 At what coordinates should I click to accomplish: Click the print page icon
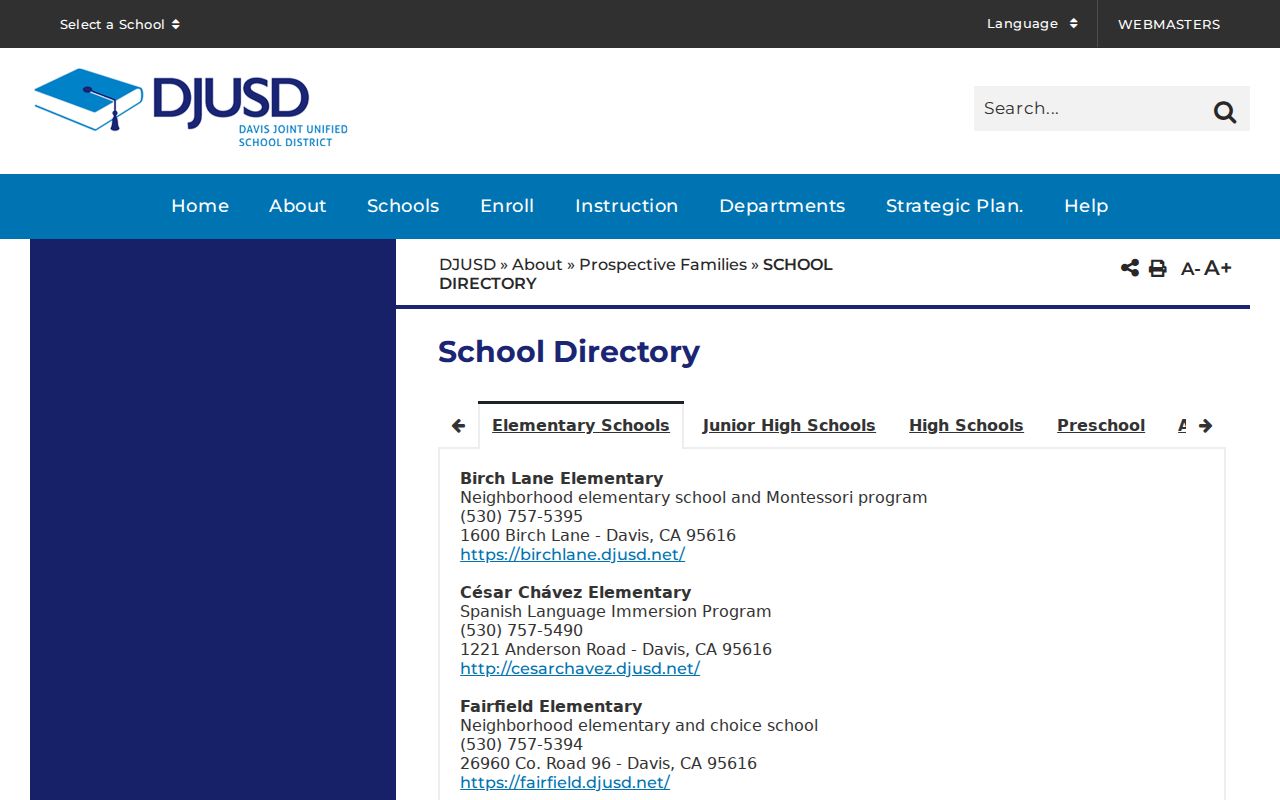coord(1157,268)
